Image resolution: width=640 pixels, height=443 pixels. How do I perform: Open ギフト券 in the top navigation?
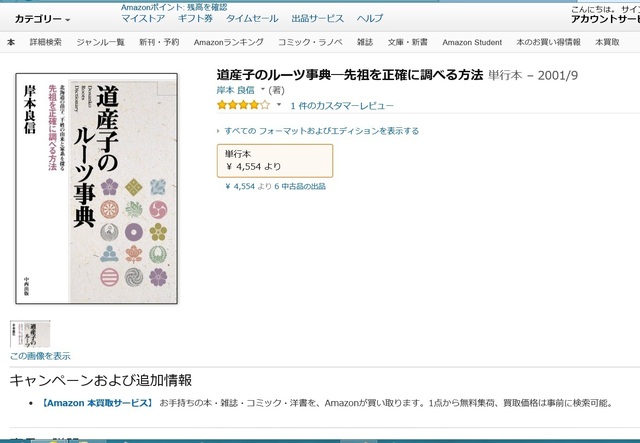(195, 18)
